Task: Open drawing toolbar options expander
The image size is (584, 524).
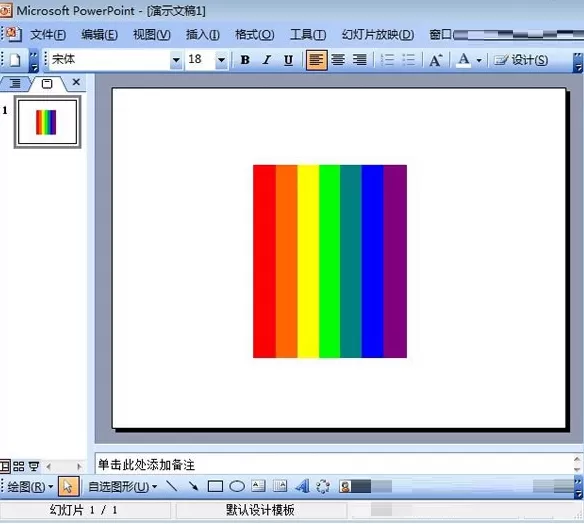Action: tap(578, 488)
